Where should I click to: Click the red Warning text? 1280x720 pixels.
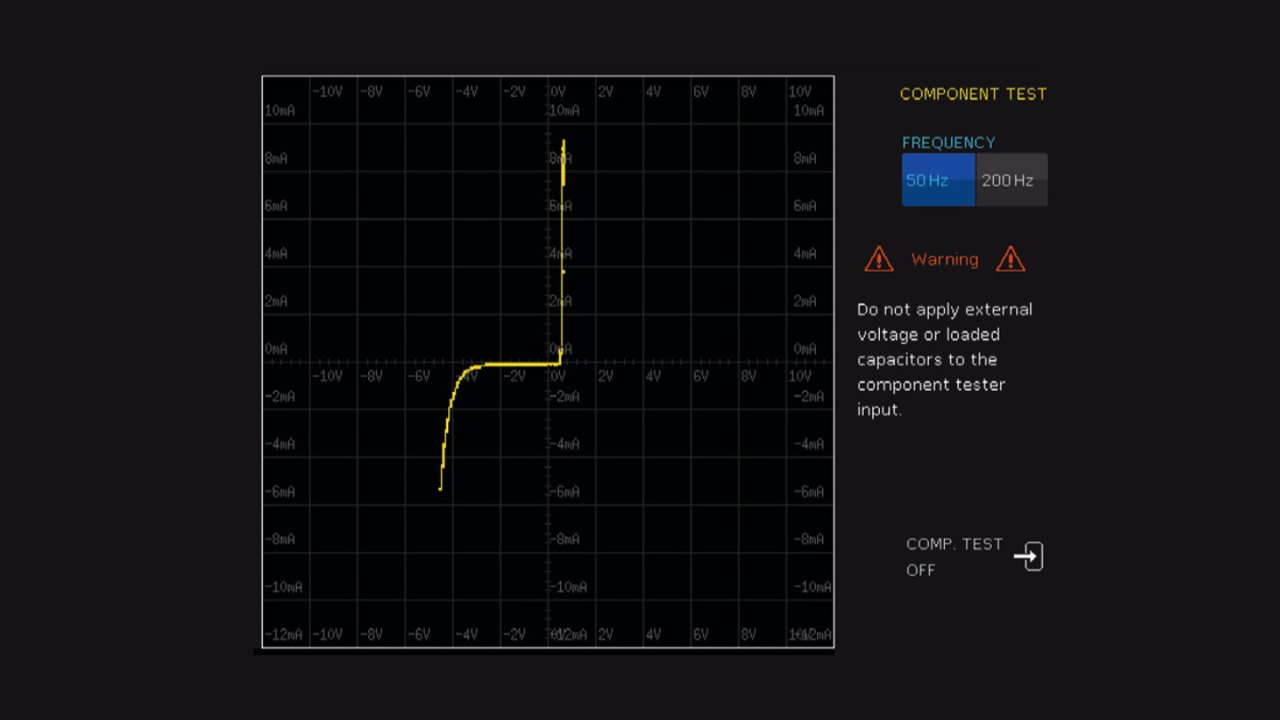[944, 260]
